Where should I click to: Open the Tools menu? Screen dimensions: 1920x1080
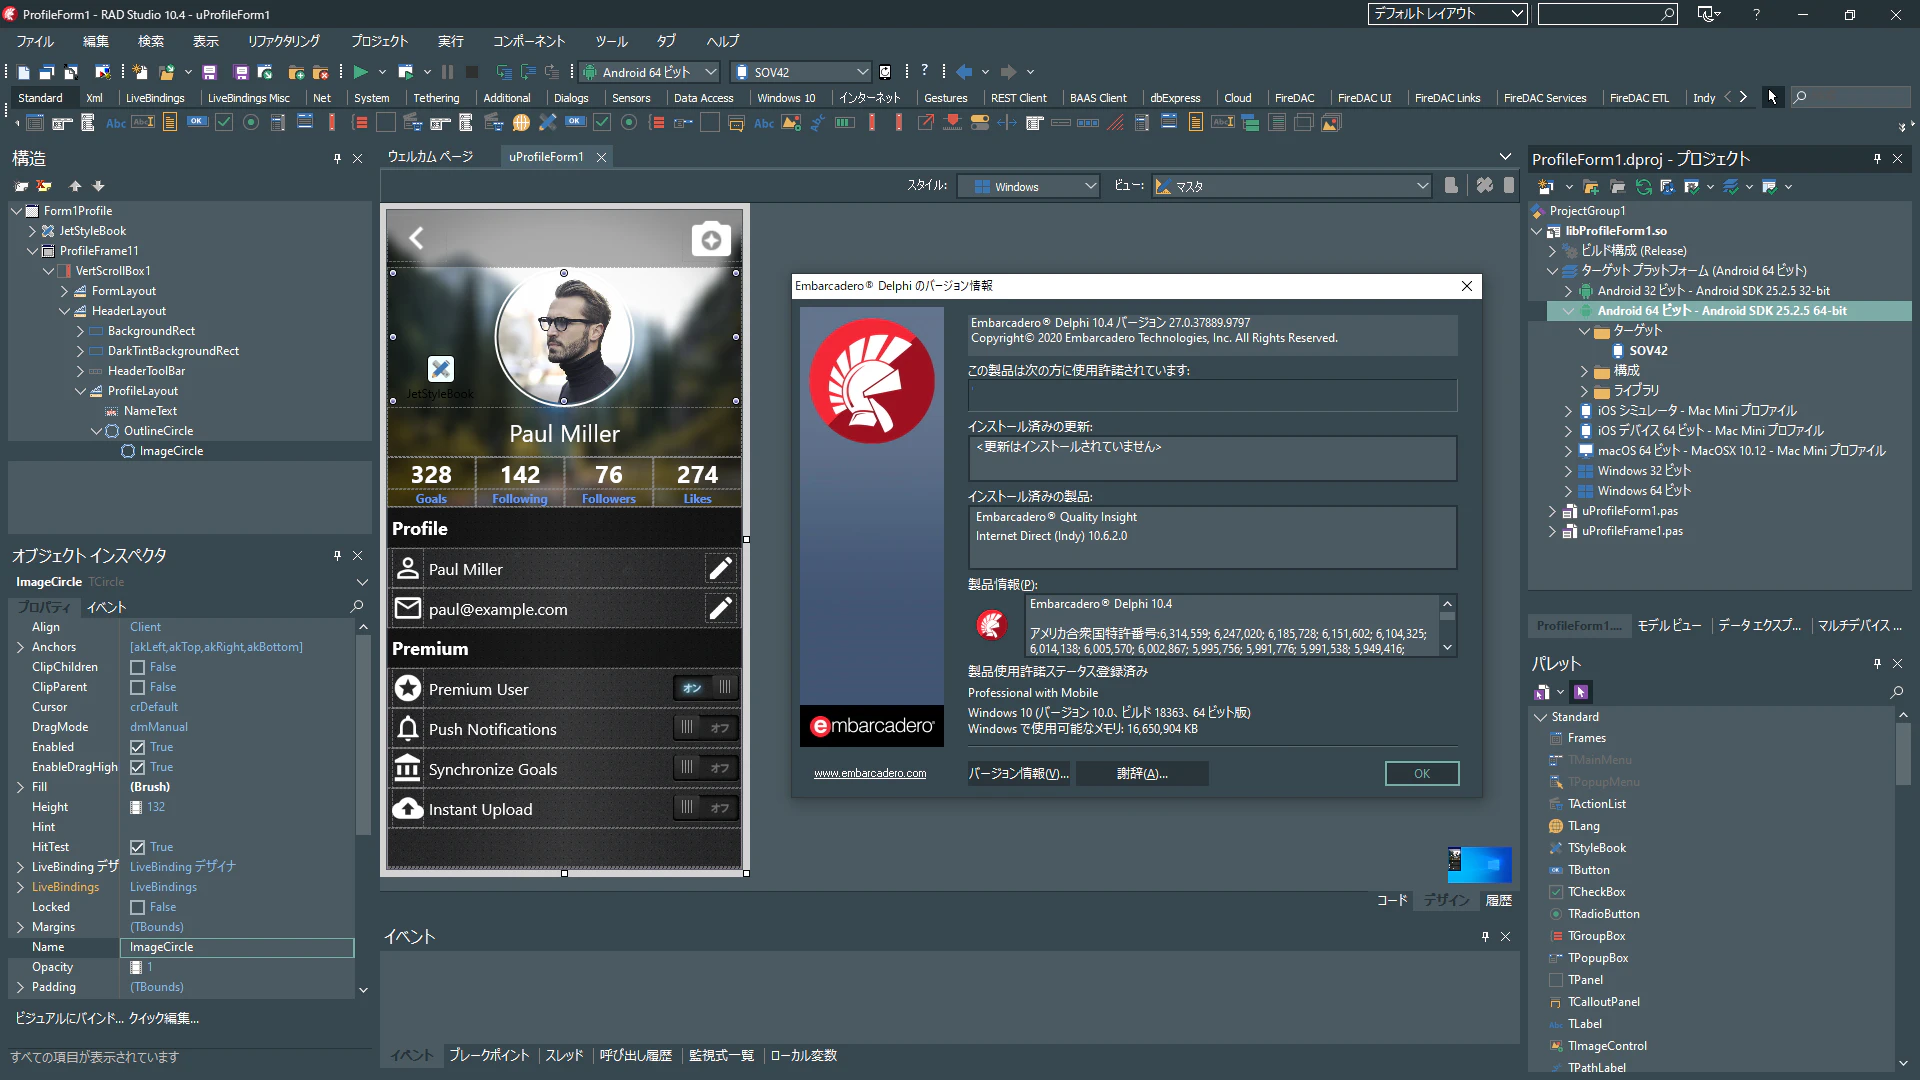click(x=611, y=41)
